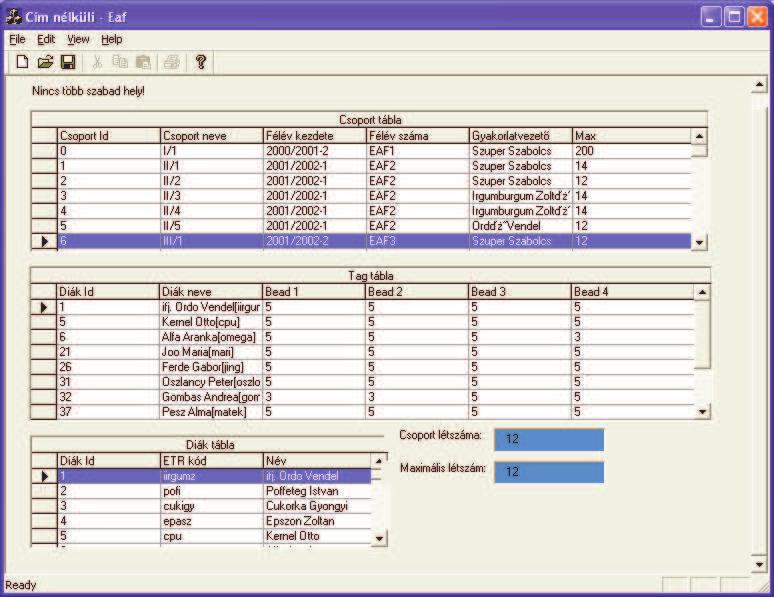Click up arrow of Diák tábla scrollbar

[379, 461]
